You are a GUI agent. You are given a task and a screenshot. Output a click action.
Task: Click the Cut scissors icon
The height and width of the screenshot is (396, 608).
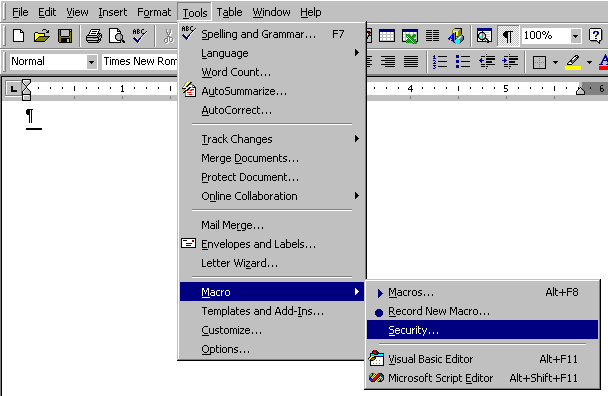(x=168, y=36)
